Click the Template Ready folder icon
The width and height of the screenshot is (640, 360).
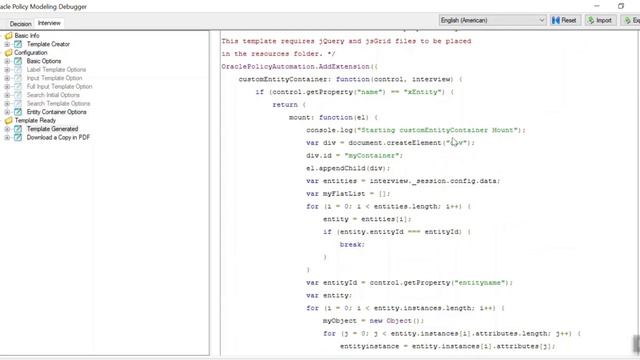coord(9,120)
